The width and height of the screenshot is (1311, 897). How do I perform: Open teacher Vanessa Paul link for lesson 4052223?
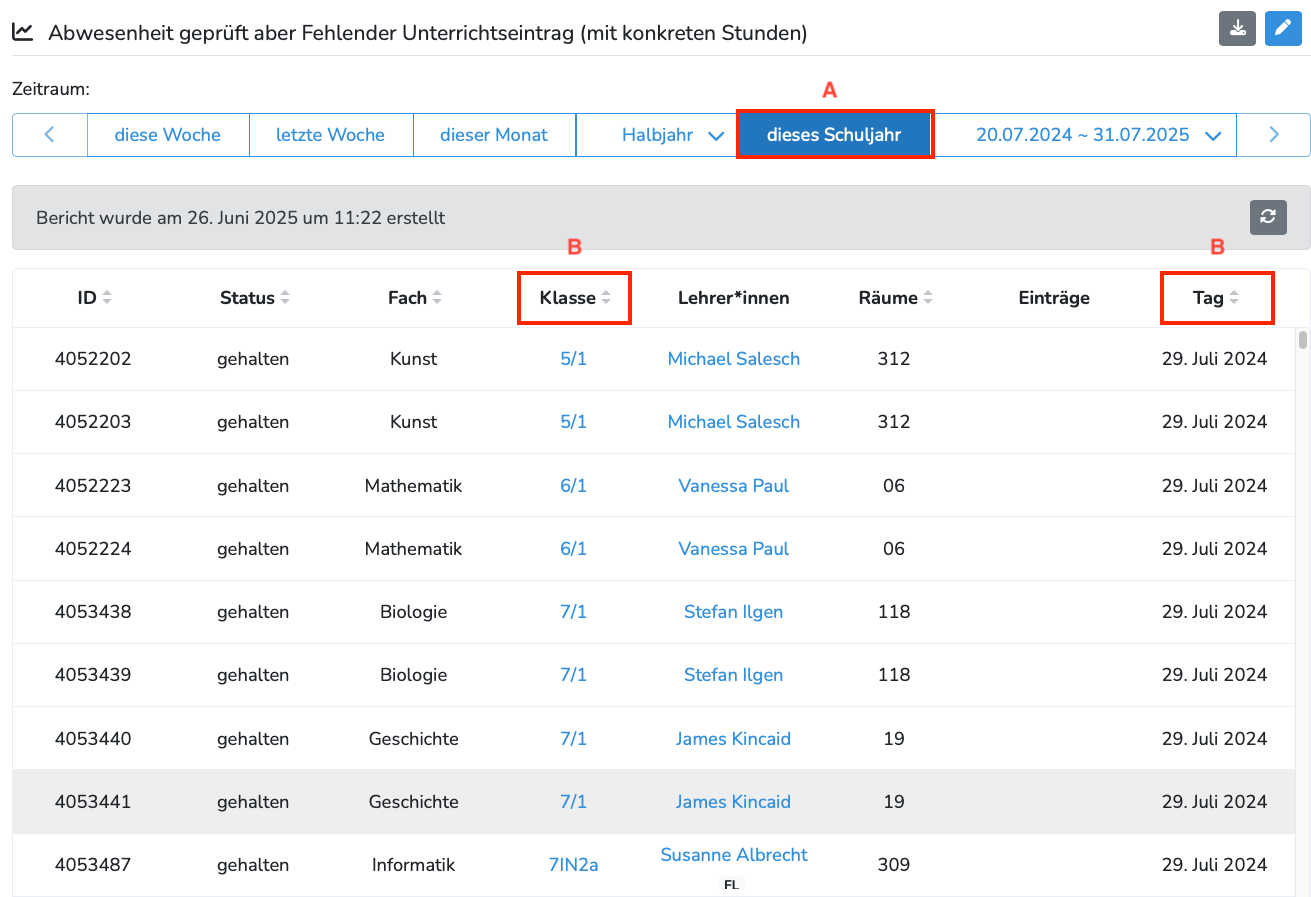(x=733, y=486)
